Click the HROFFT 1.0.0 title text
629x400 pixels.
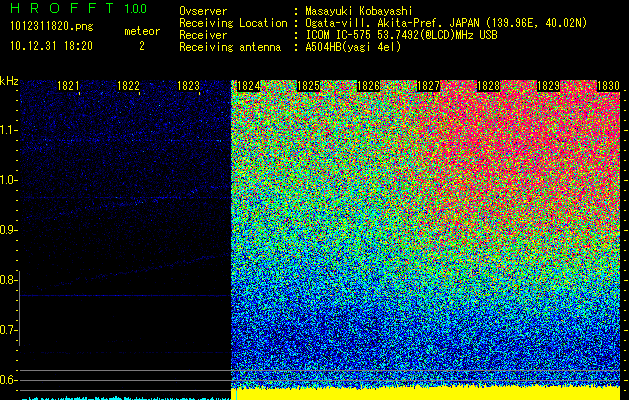click(79, 8)
